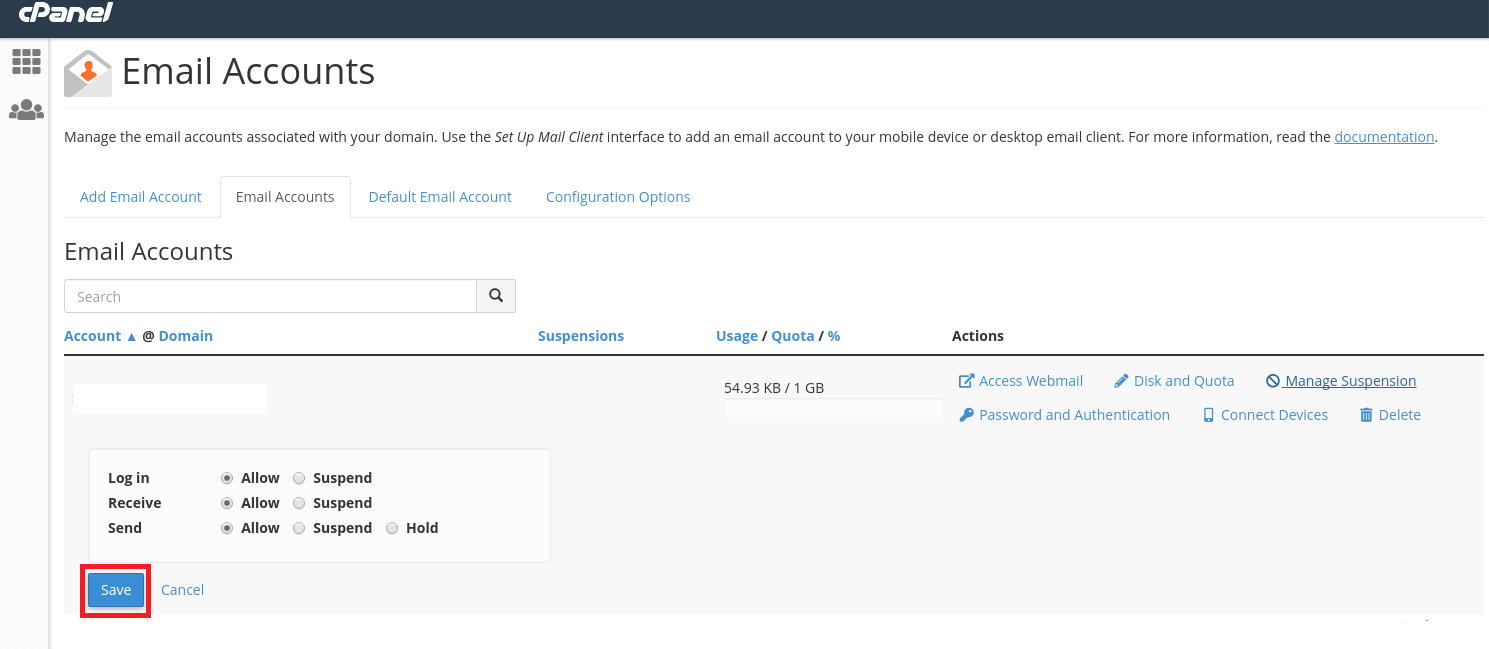Switch to Add Email Account tab

(141, 197)
